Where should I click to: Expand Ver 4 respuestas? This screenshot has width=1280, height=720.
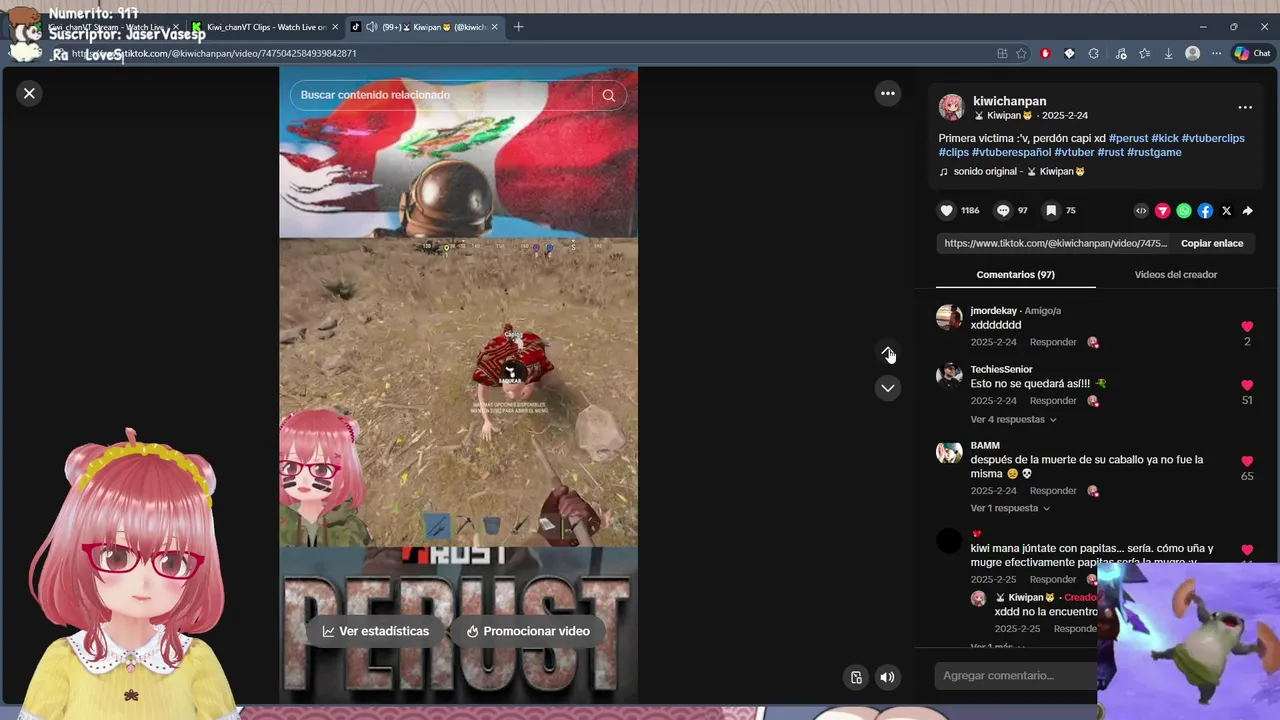[1013, 419]
